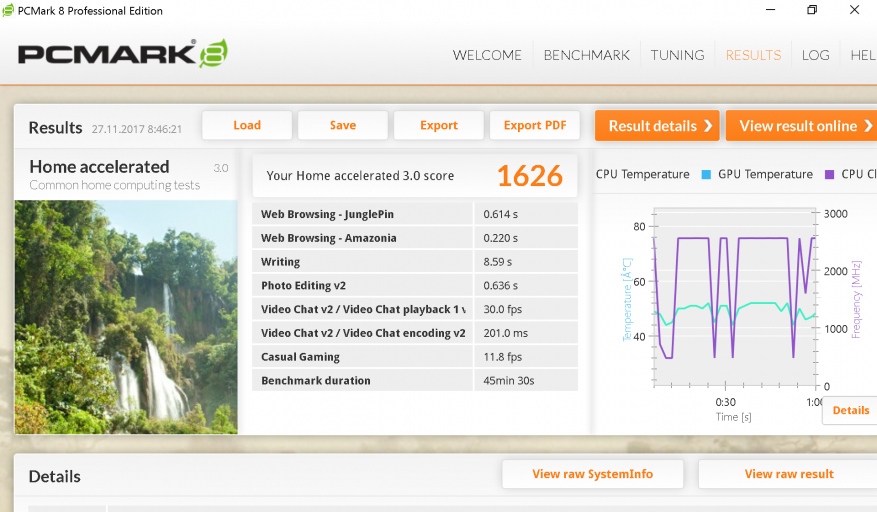Viewport: 877px width, 512px height.
Task: Click the 201.0 ms value
Action: [505, 333]
